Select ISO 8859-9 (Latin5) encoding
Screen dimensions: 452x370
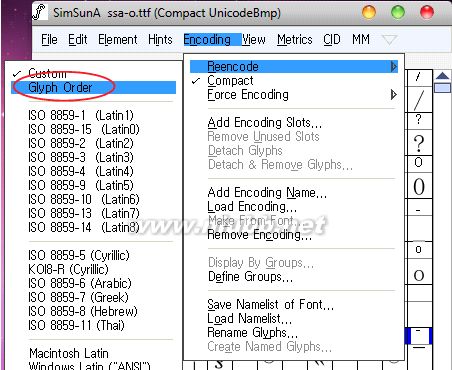(81, 186)
